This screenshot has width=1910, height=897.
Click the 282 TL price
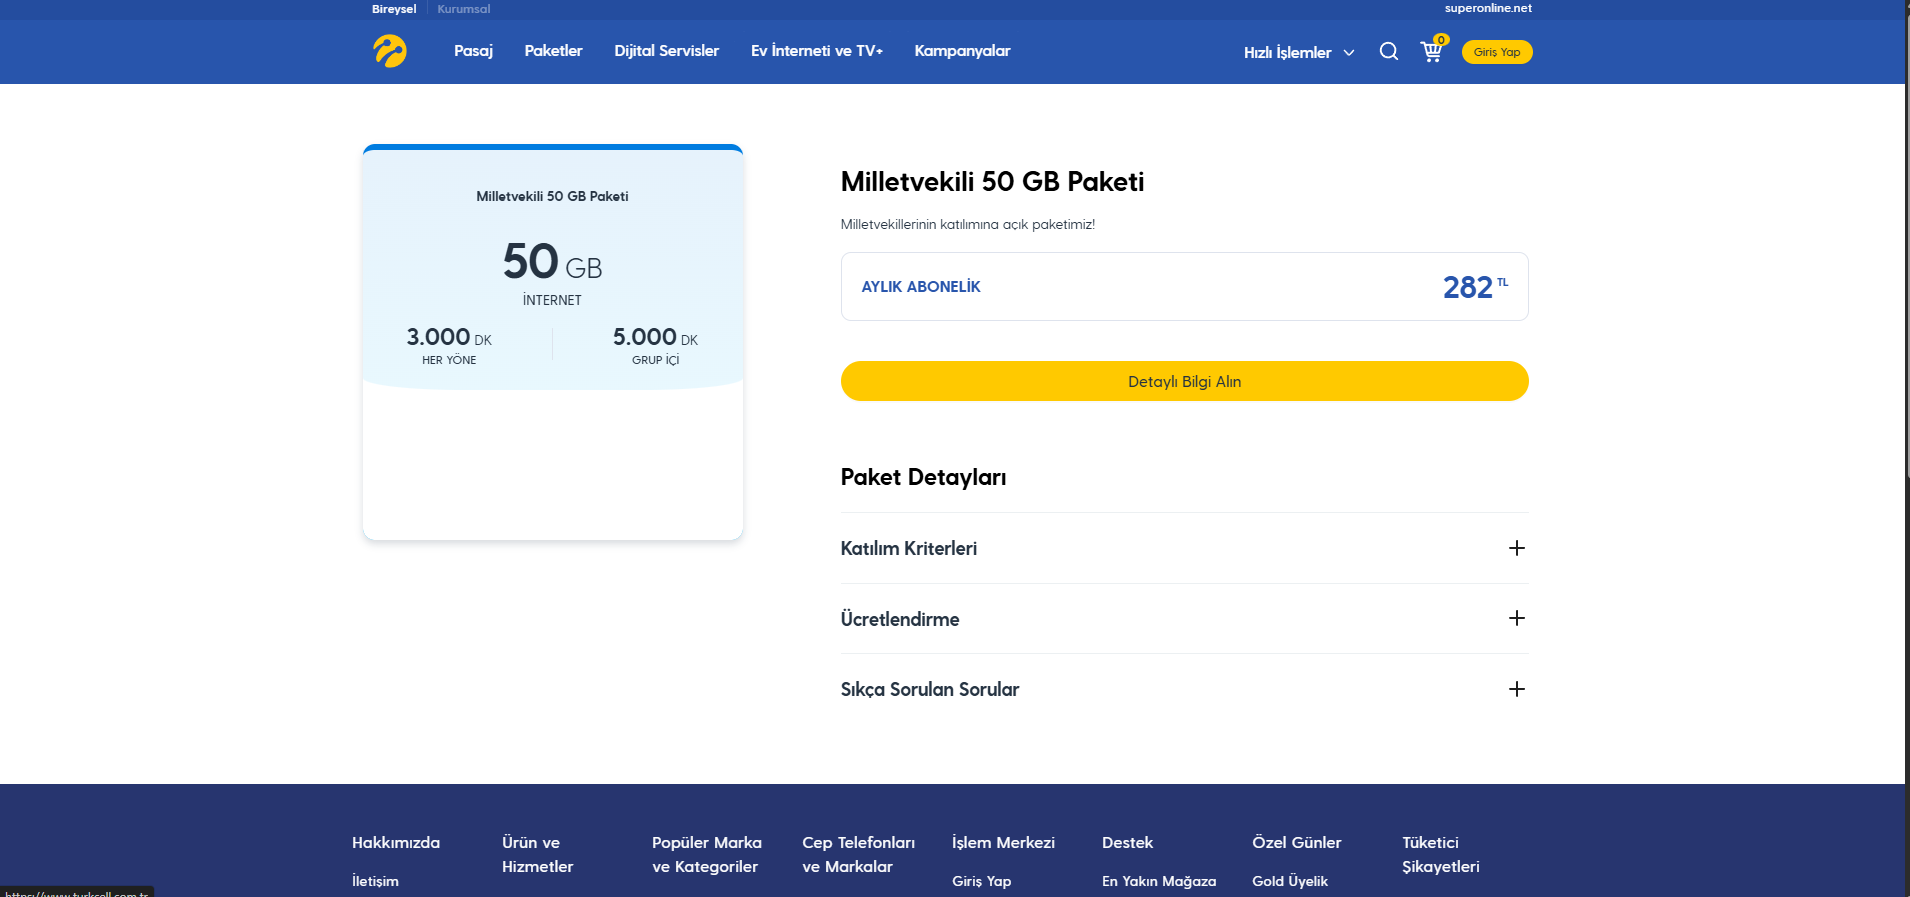(1475, 287)
